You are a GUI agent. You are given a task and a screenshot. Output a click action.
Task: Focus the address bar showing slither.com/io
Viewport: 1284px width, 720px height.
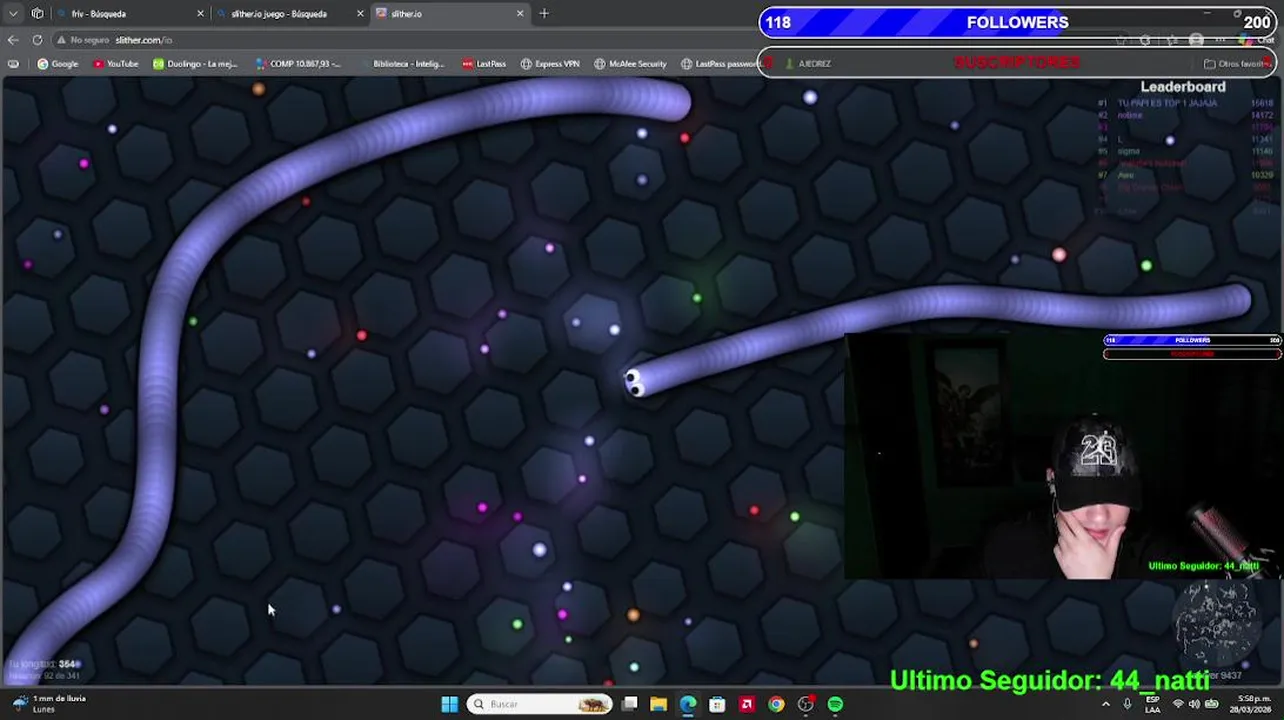144,40
